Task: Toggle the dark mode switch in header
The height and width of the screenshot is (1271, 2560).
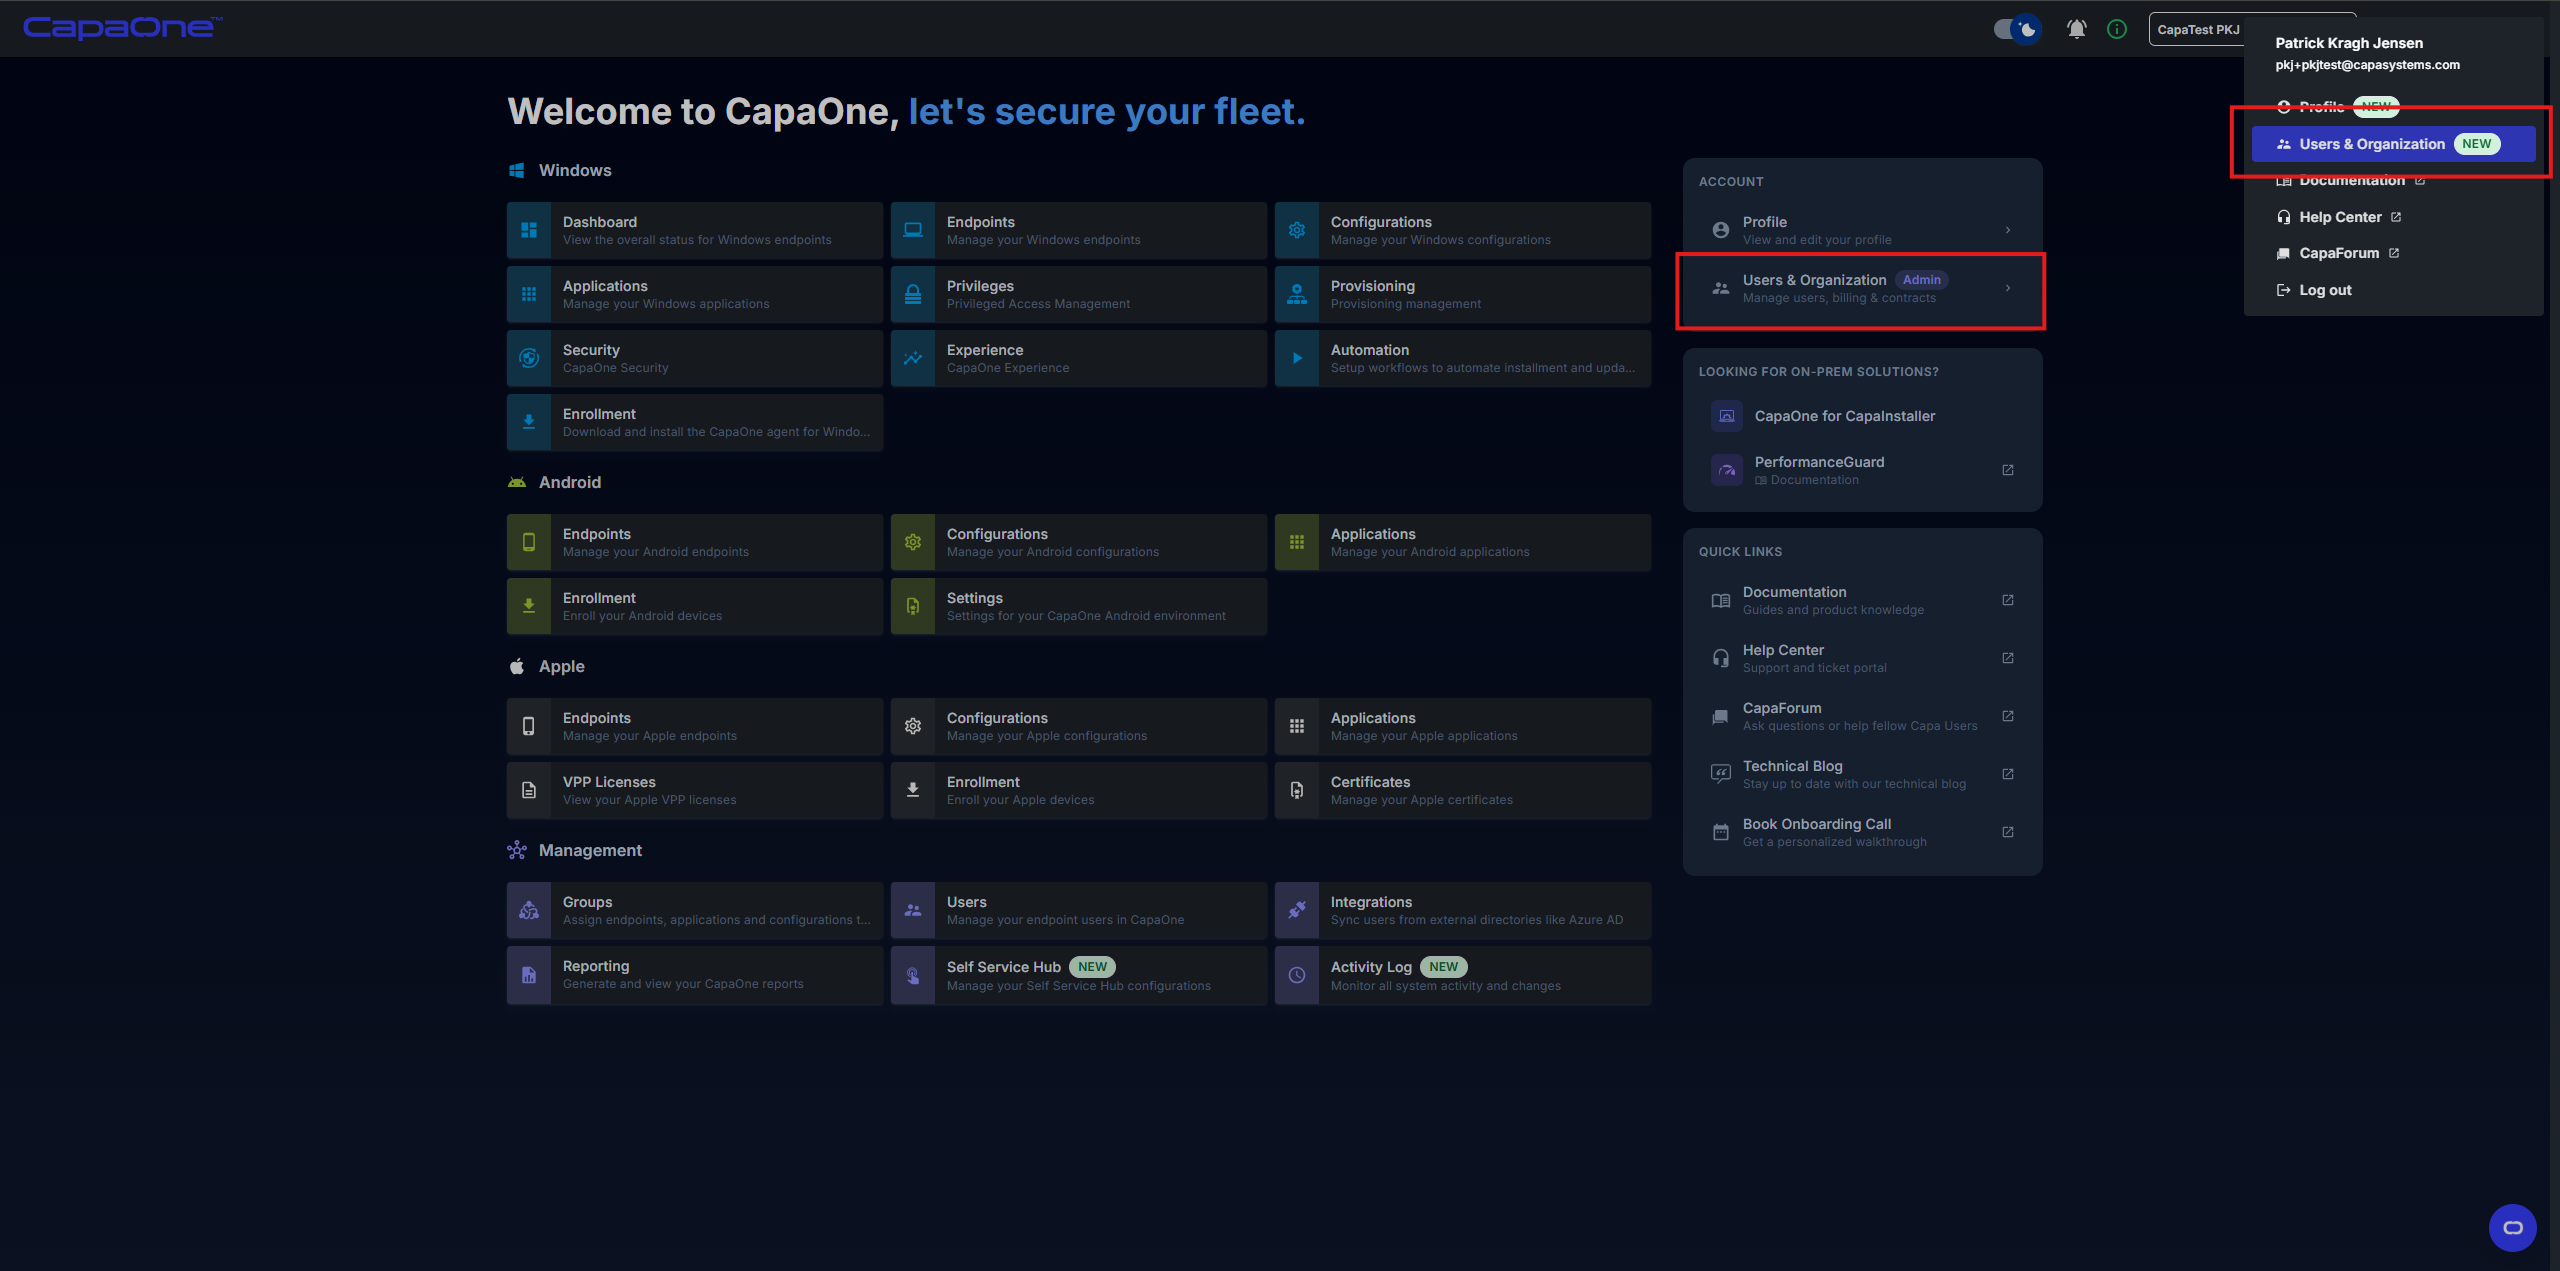Action: coord(2016,29)
